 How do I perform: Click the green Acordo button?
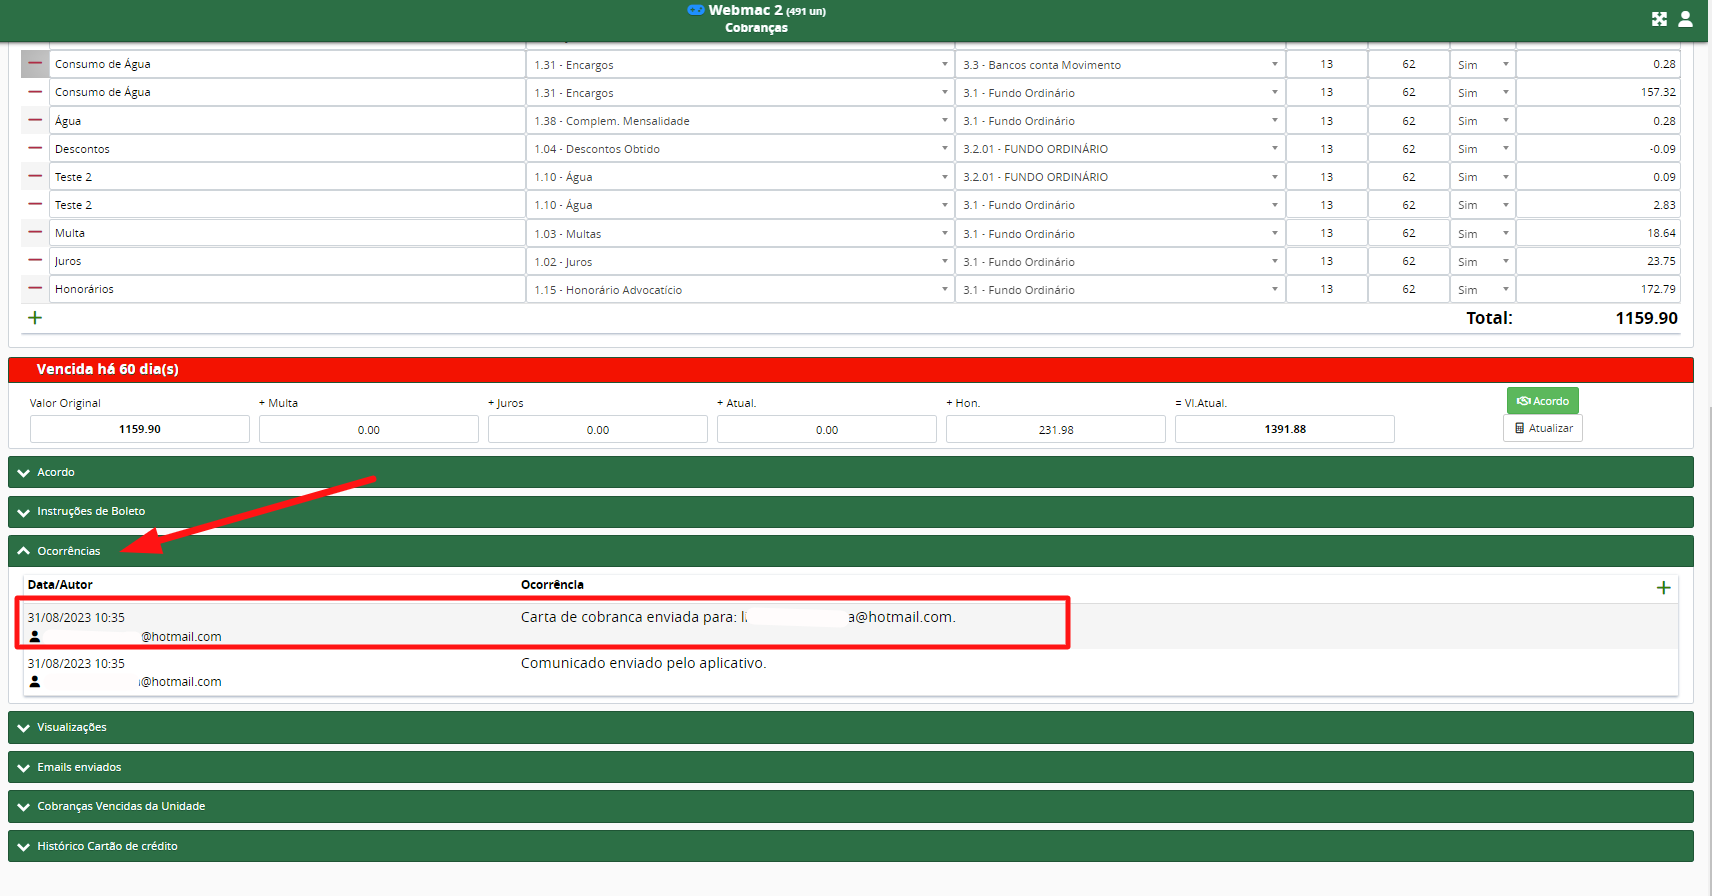[1542, 401]
